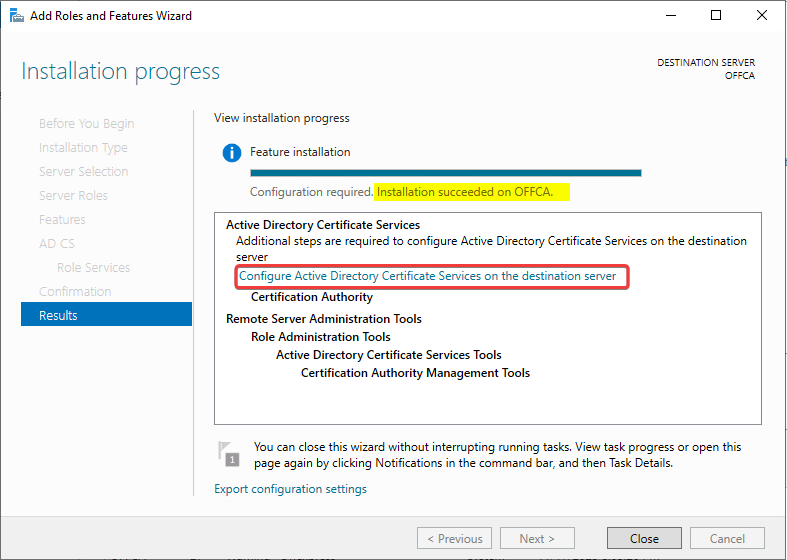The image size is (787, 560).
Task: Select the Role Services step under AD CS
Action: [93, 267]
